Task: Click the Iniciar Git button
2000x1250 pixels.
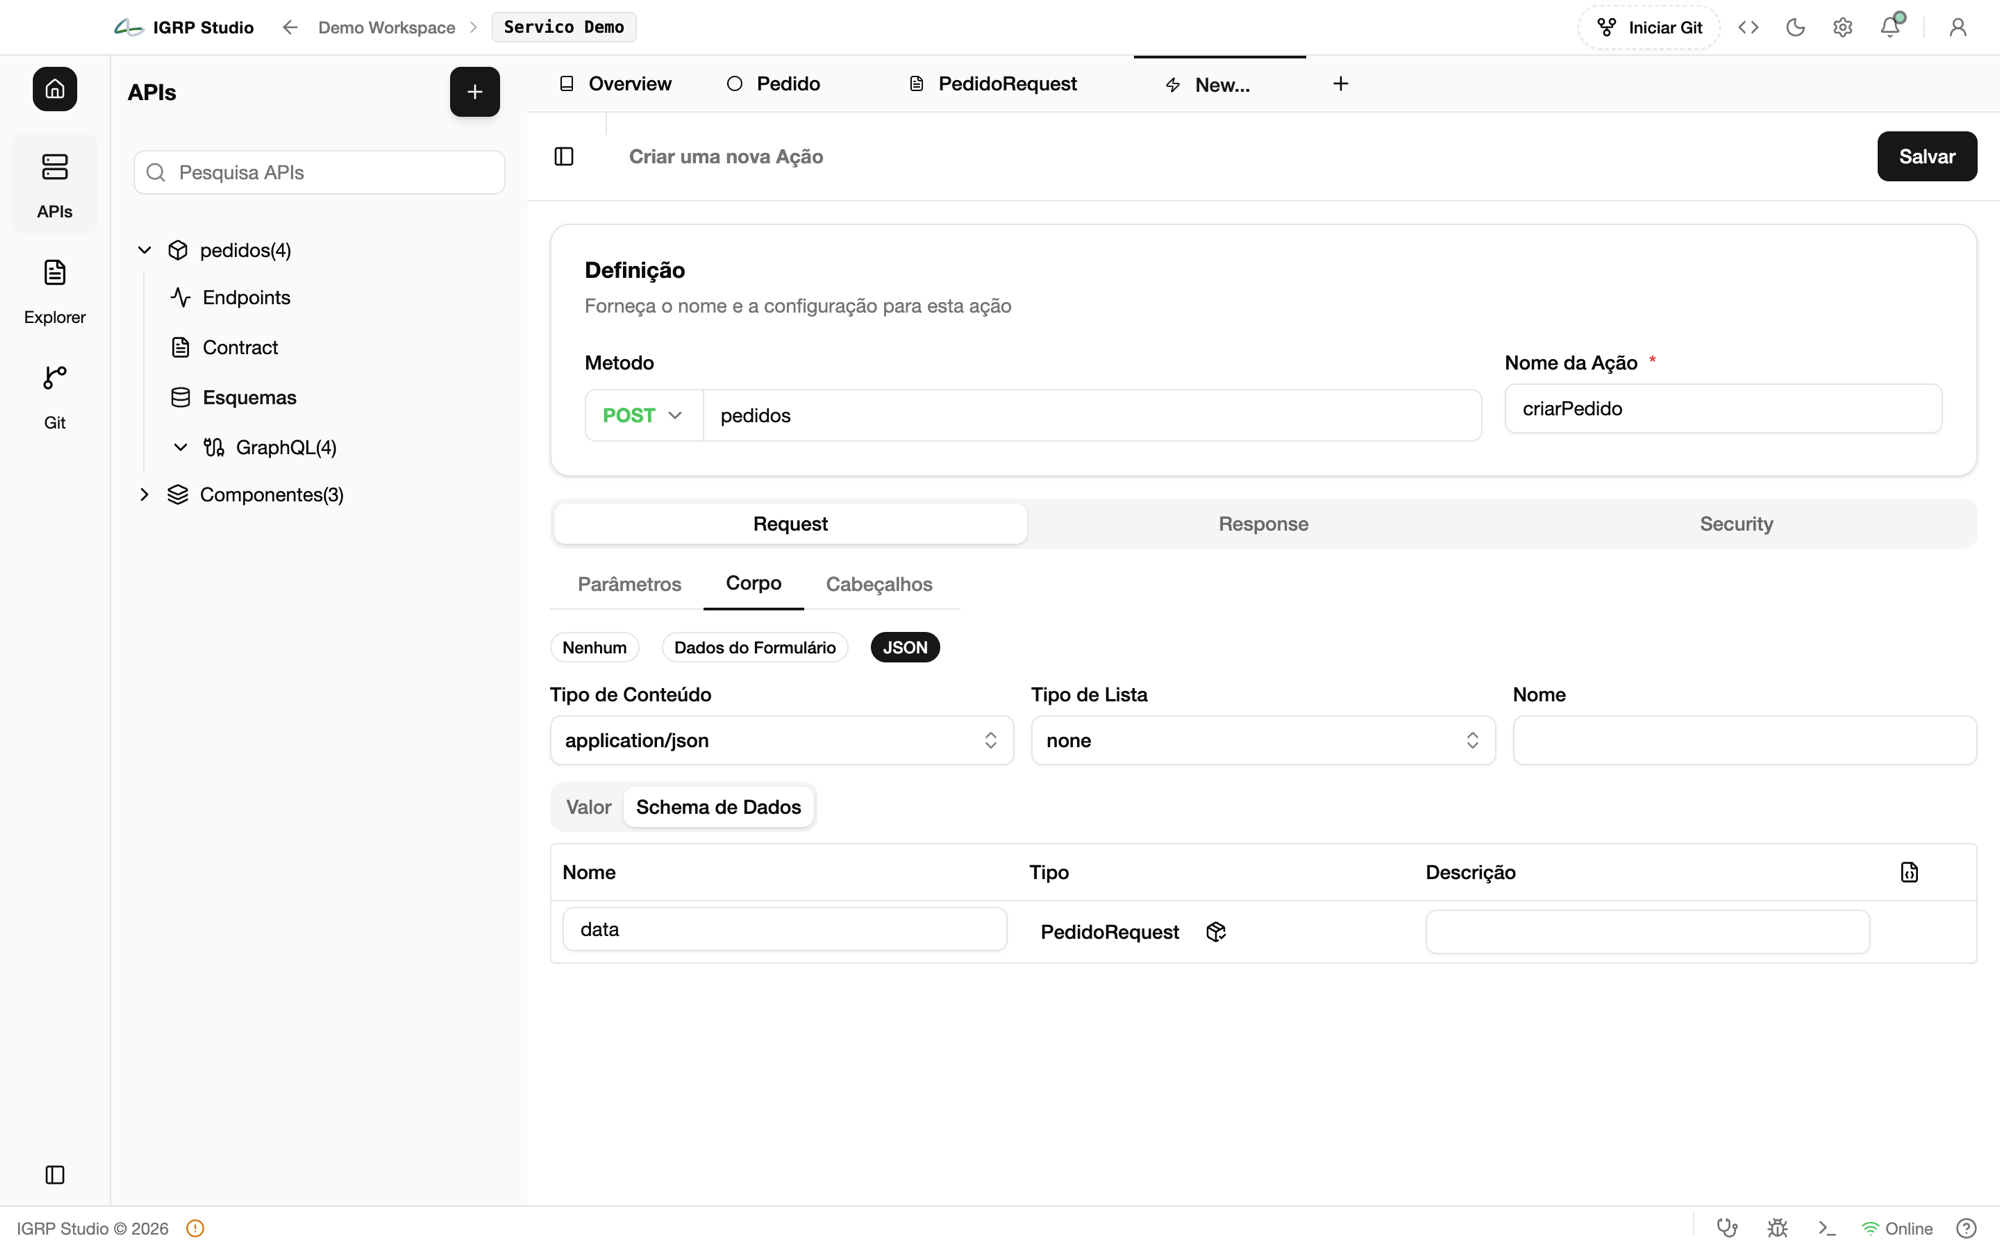Action: [1649, 28]
